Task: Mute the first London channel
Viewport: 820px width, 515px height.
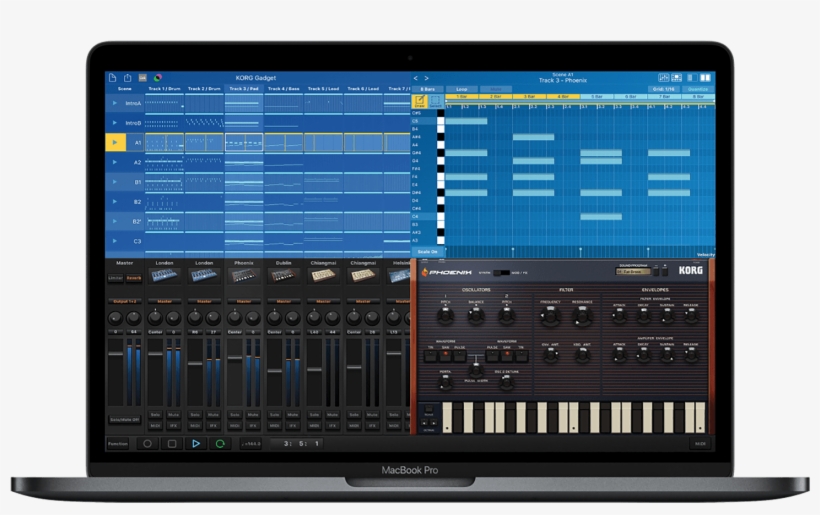Action: 174,415
